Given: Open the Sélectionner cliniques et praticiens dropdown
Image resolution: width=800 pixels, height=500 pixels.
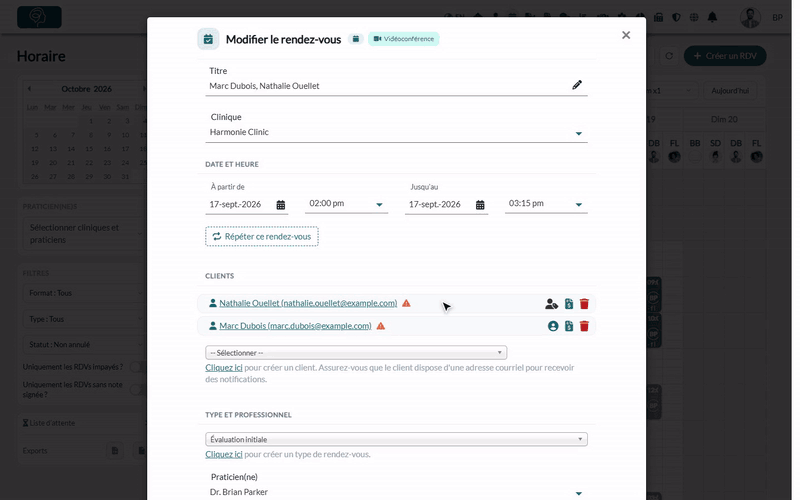Looking at the screenshot, I should point(84,234).
